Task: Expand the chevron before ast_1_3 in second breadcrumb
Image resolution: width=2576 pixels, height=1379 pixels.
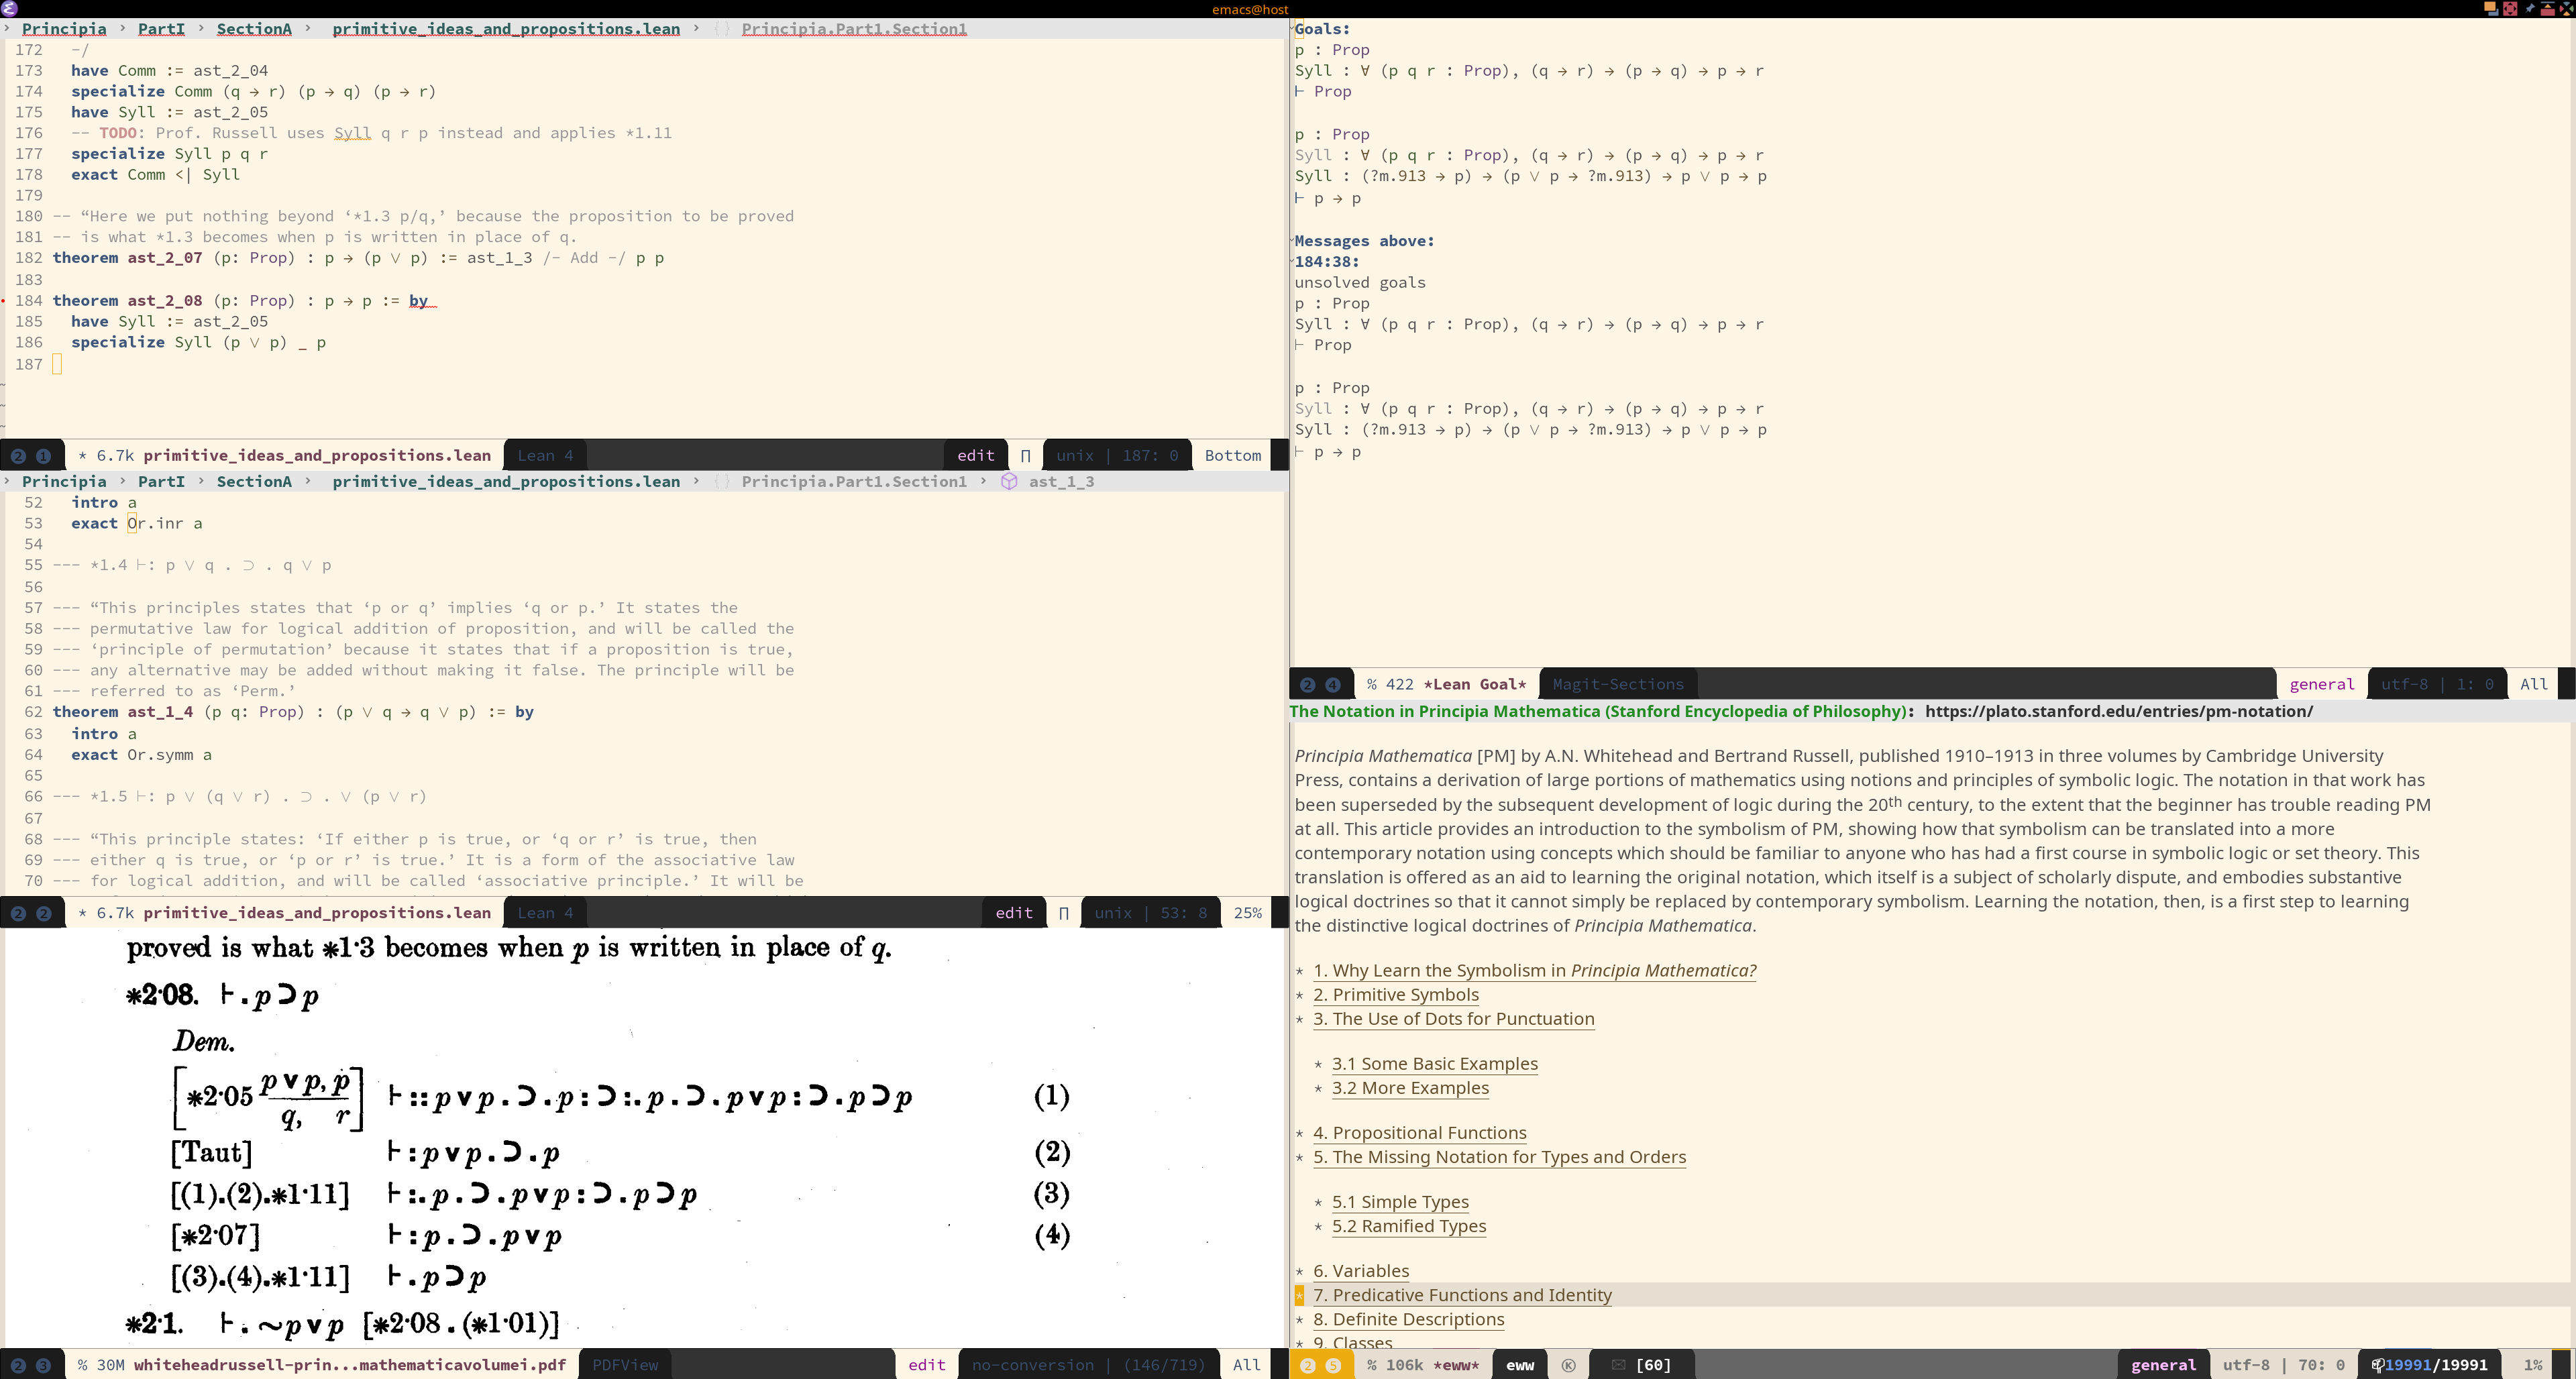Action: coord(983,481)
